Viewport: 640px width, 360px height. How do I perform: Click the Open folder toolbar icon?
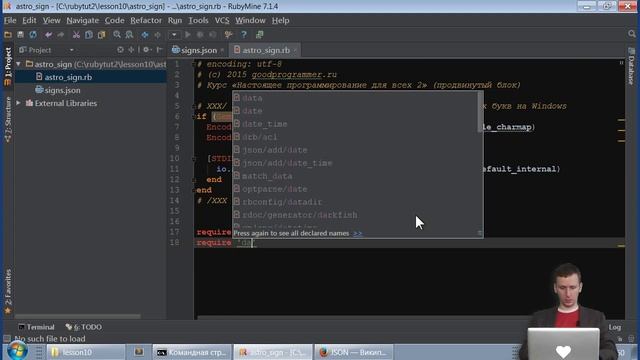(8, 35)
